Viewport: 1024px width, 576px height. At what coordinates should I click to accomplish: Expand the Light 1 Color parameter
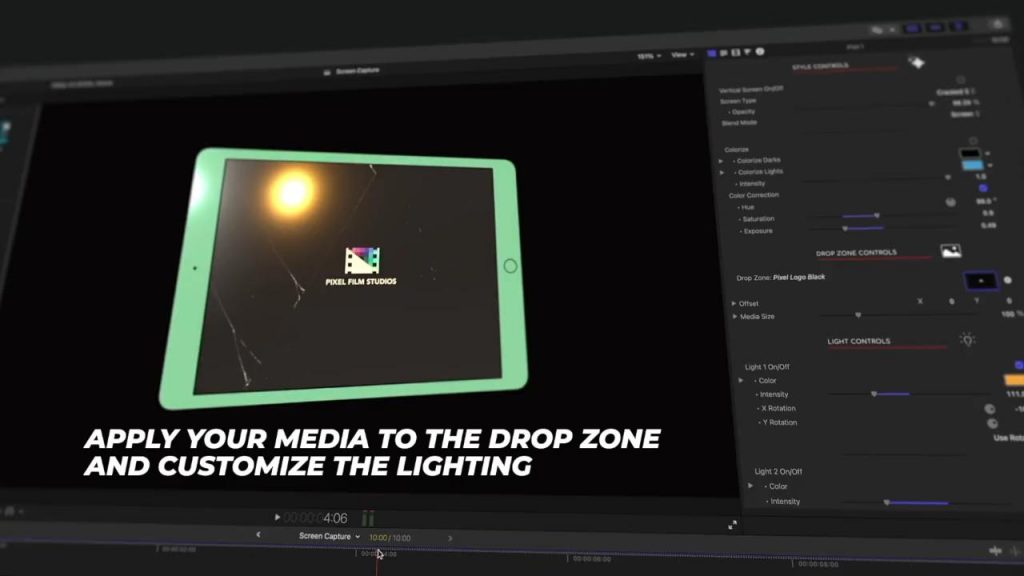(741, 381)
